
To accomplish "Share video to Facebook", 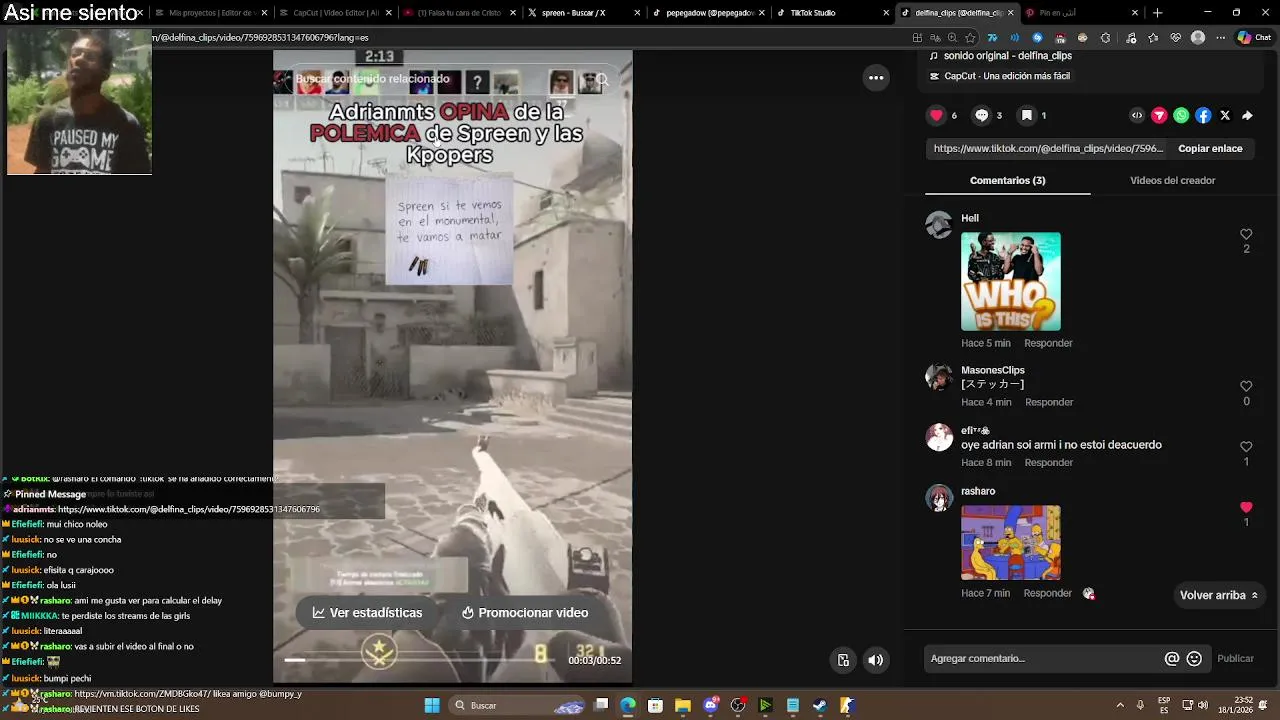I will click(1203, 115).
